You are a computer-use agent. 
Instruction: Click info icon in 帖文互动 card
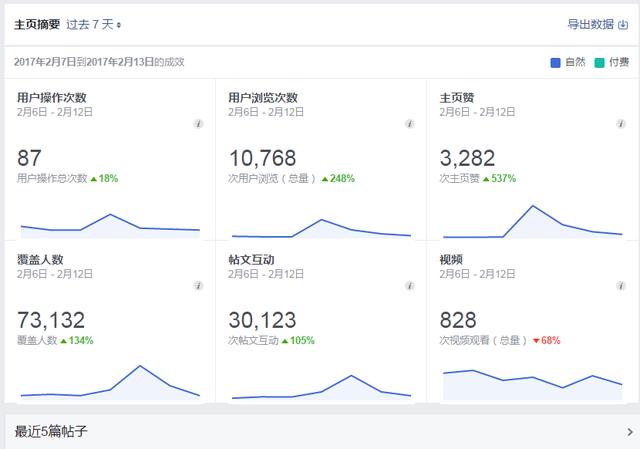[x=410, y=286]
